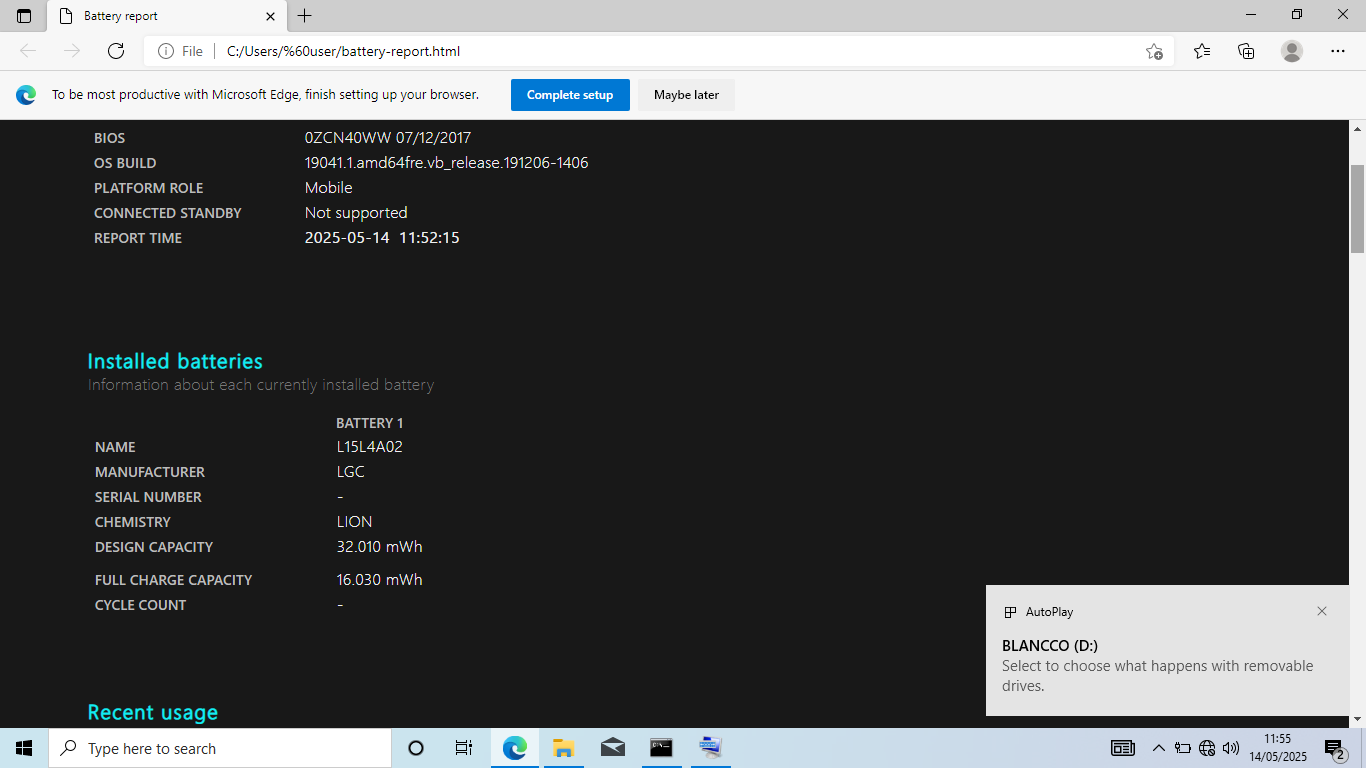Open the Mail app from taskbar
Viewport: 1366px width, 768px height.
tap(612, 748)
